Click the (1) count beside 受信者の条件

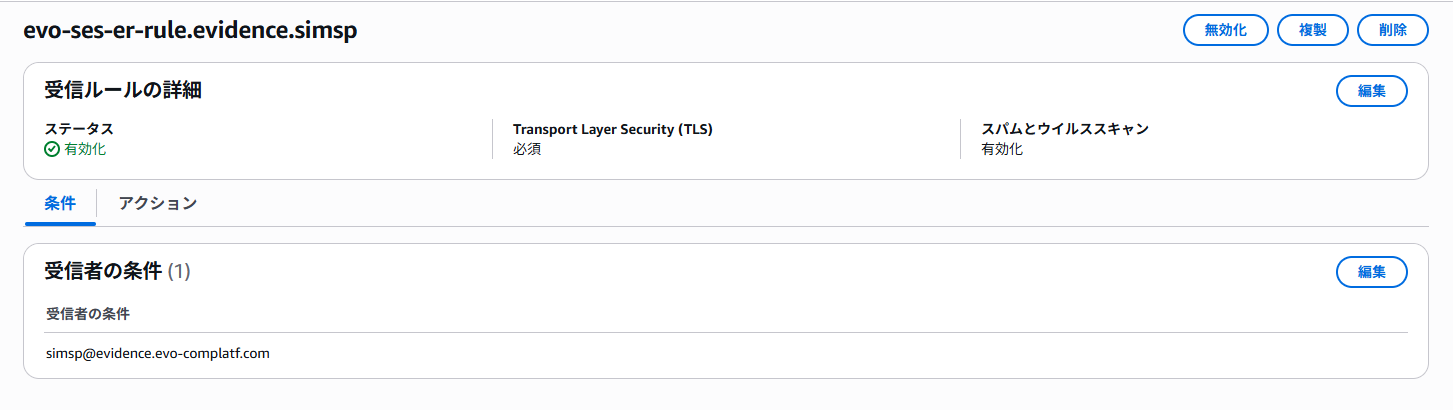pos(179,271)
